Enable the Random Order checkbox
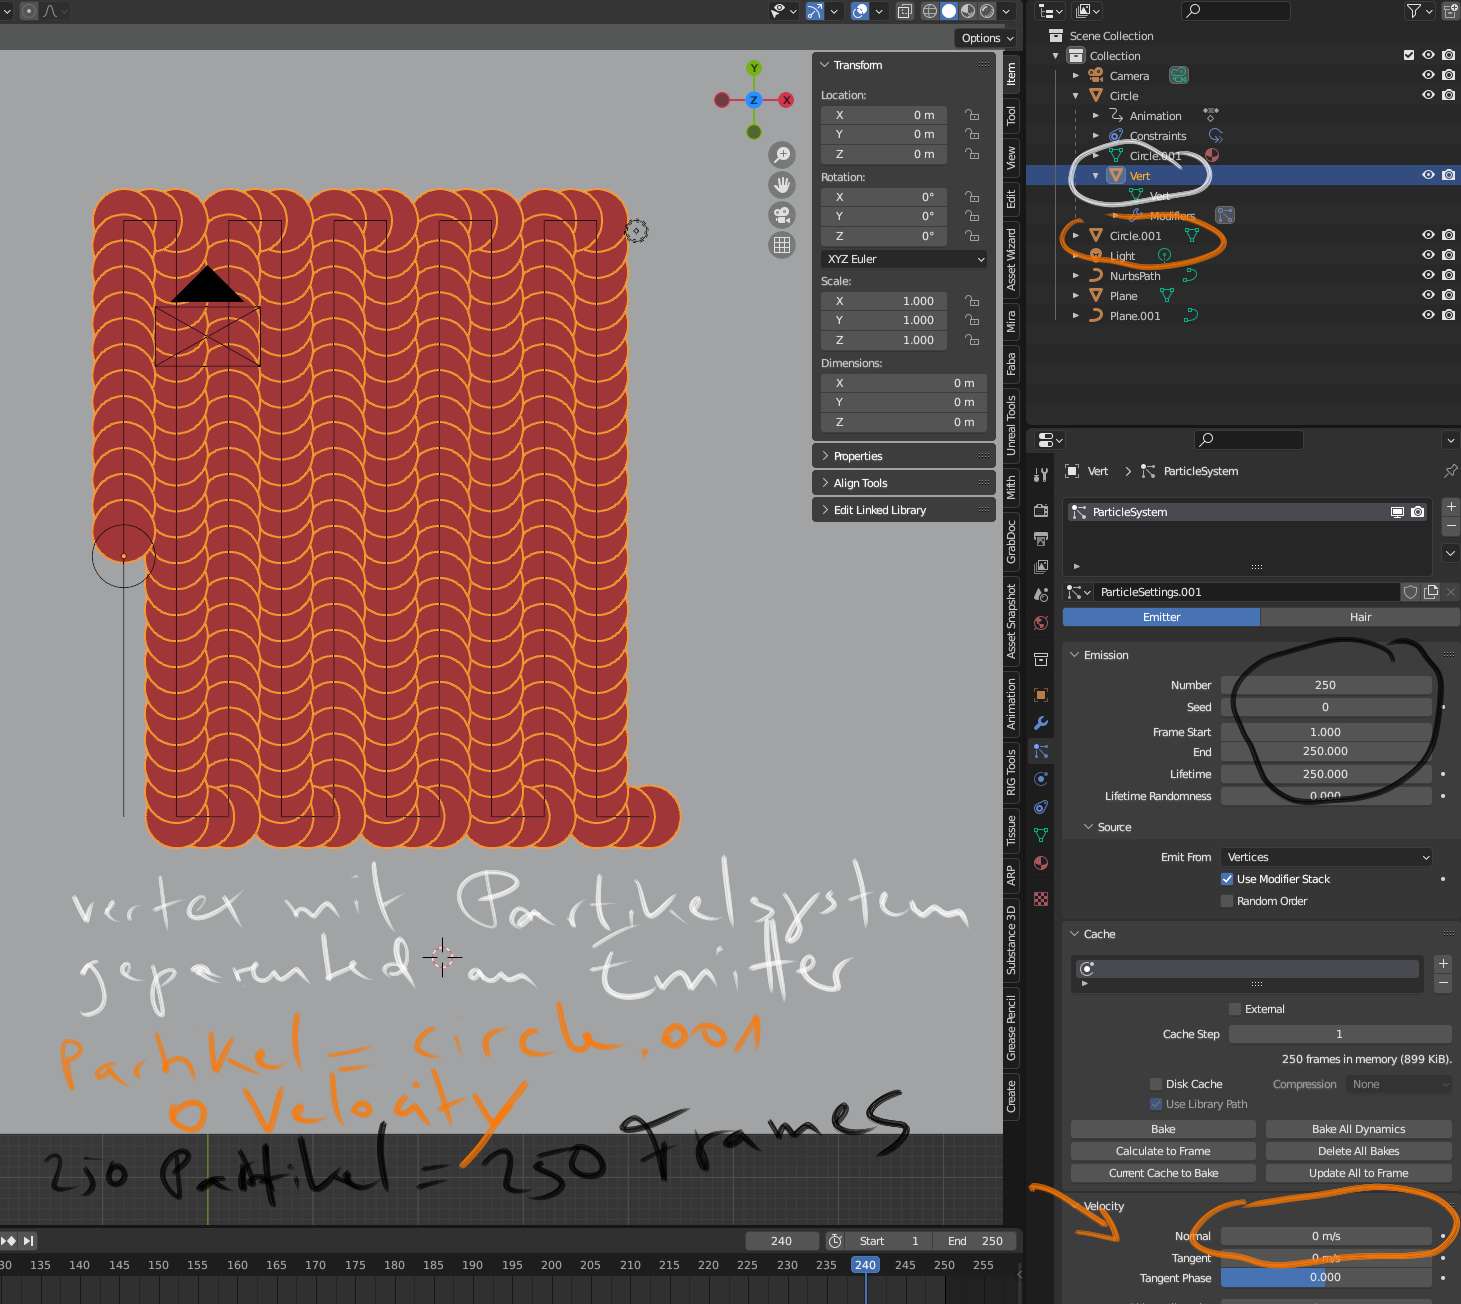 (1227, 901)
